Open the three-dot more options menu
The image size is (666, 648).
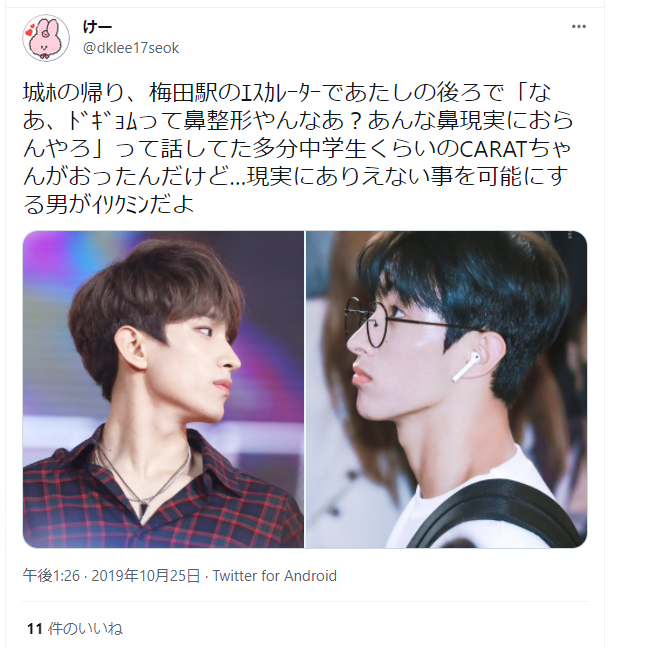[x=579, y=27]
